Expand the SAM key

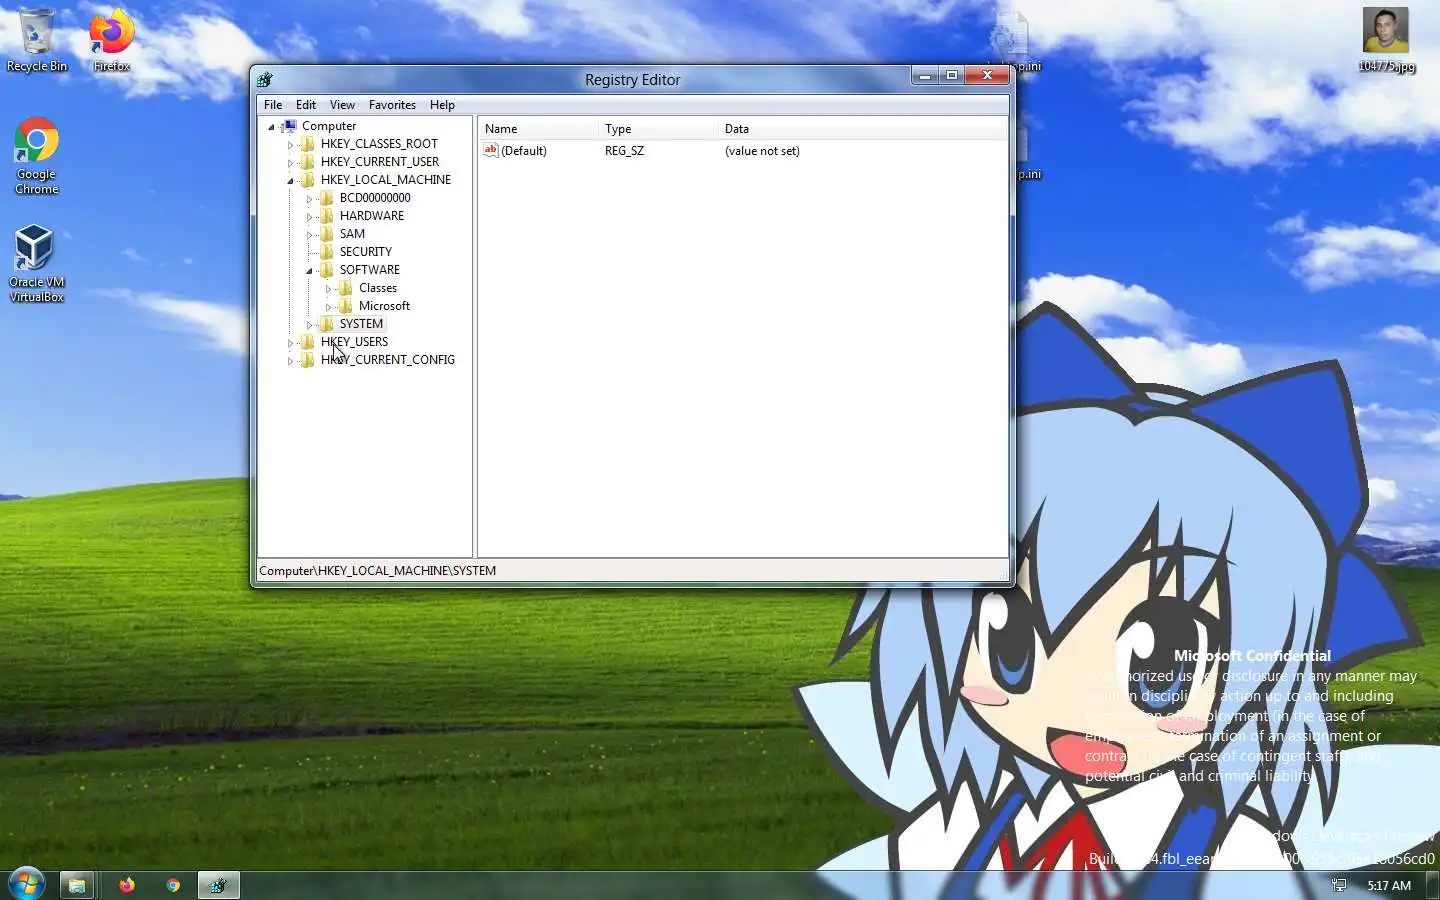tap(309, 235)
